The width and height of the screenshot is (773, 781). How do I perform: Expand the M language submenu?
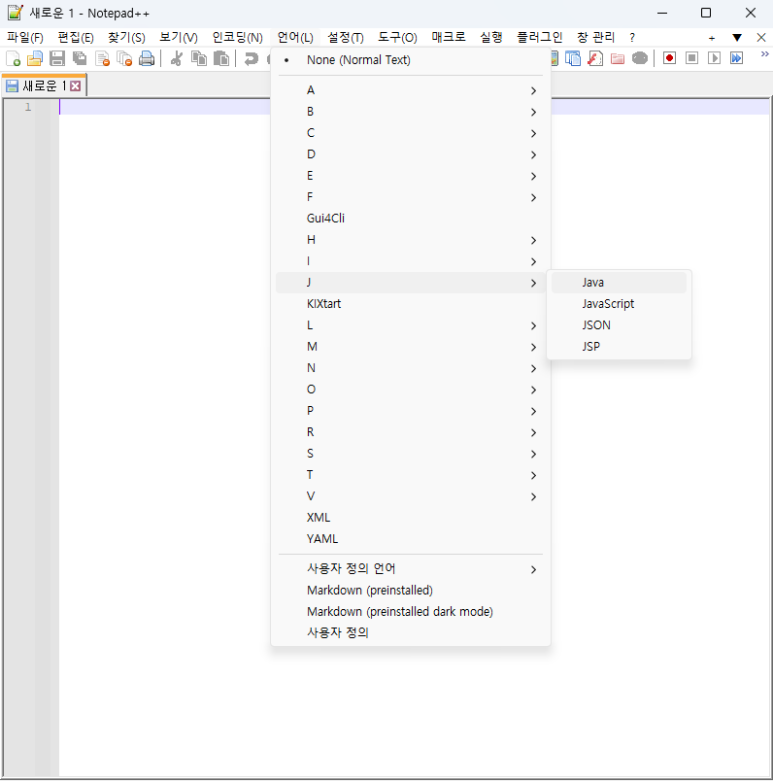[411, 347]
